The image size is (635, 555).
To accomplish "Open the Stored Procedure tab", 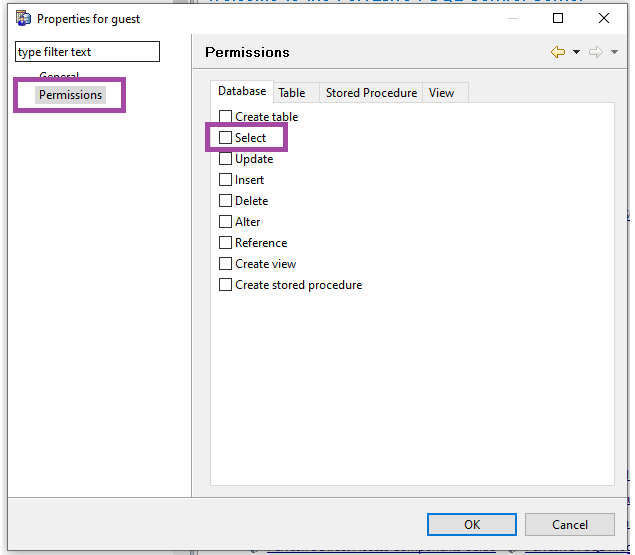I will coord(371,93).
